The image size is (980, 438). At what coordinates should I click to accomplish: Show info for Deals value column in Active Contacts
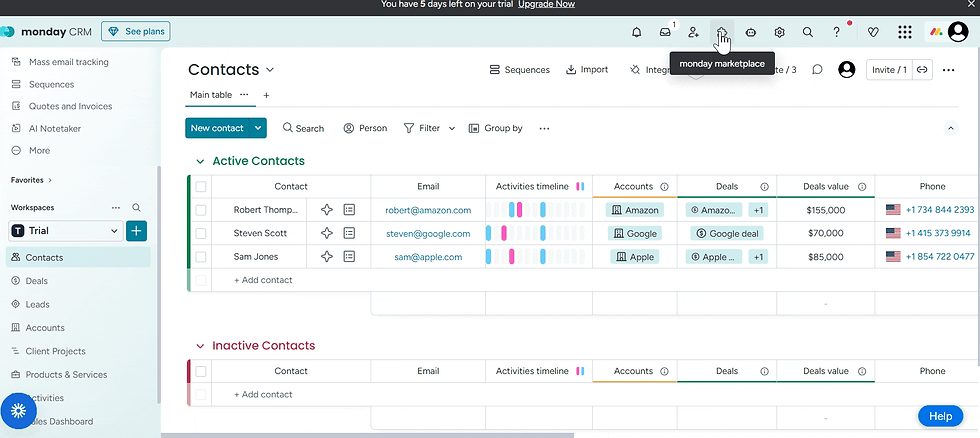(862, 186)
